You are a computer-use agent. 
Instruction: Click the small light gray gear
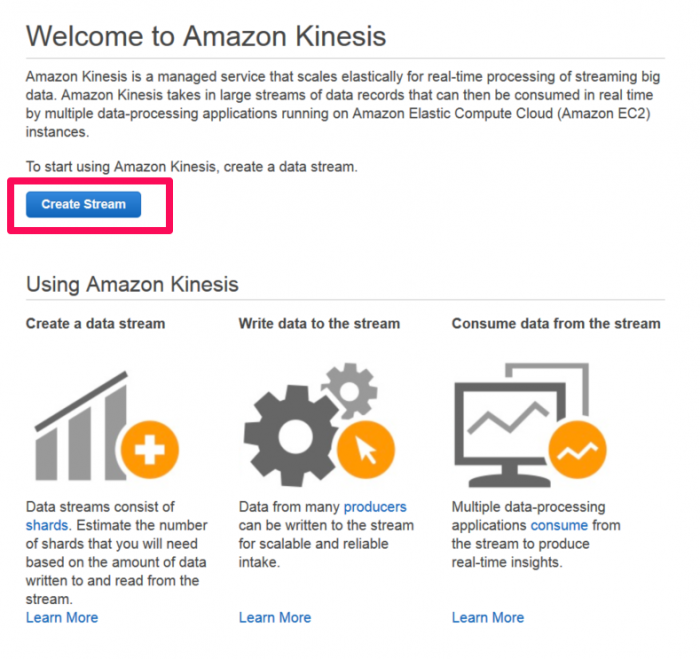(x=350, y=391)
